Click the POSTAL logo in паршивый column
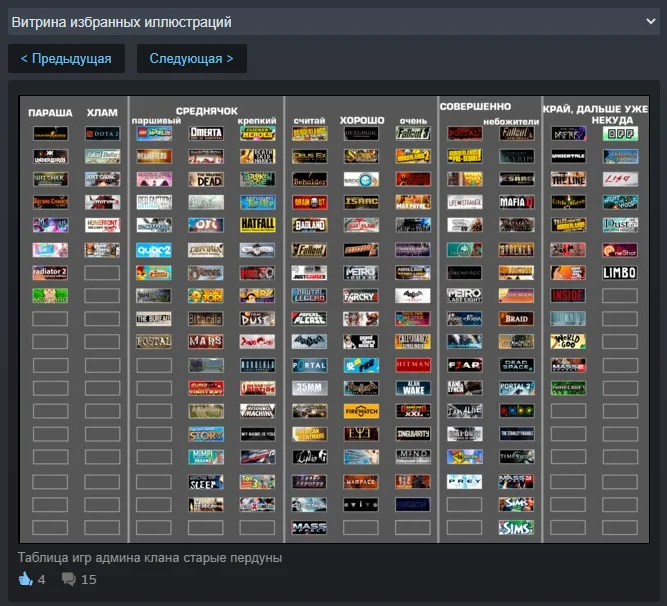The image size is (667, 606). [x=154, y=341]
